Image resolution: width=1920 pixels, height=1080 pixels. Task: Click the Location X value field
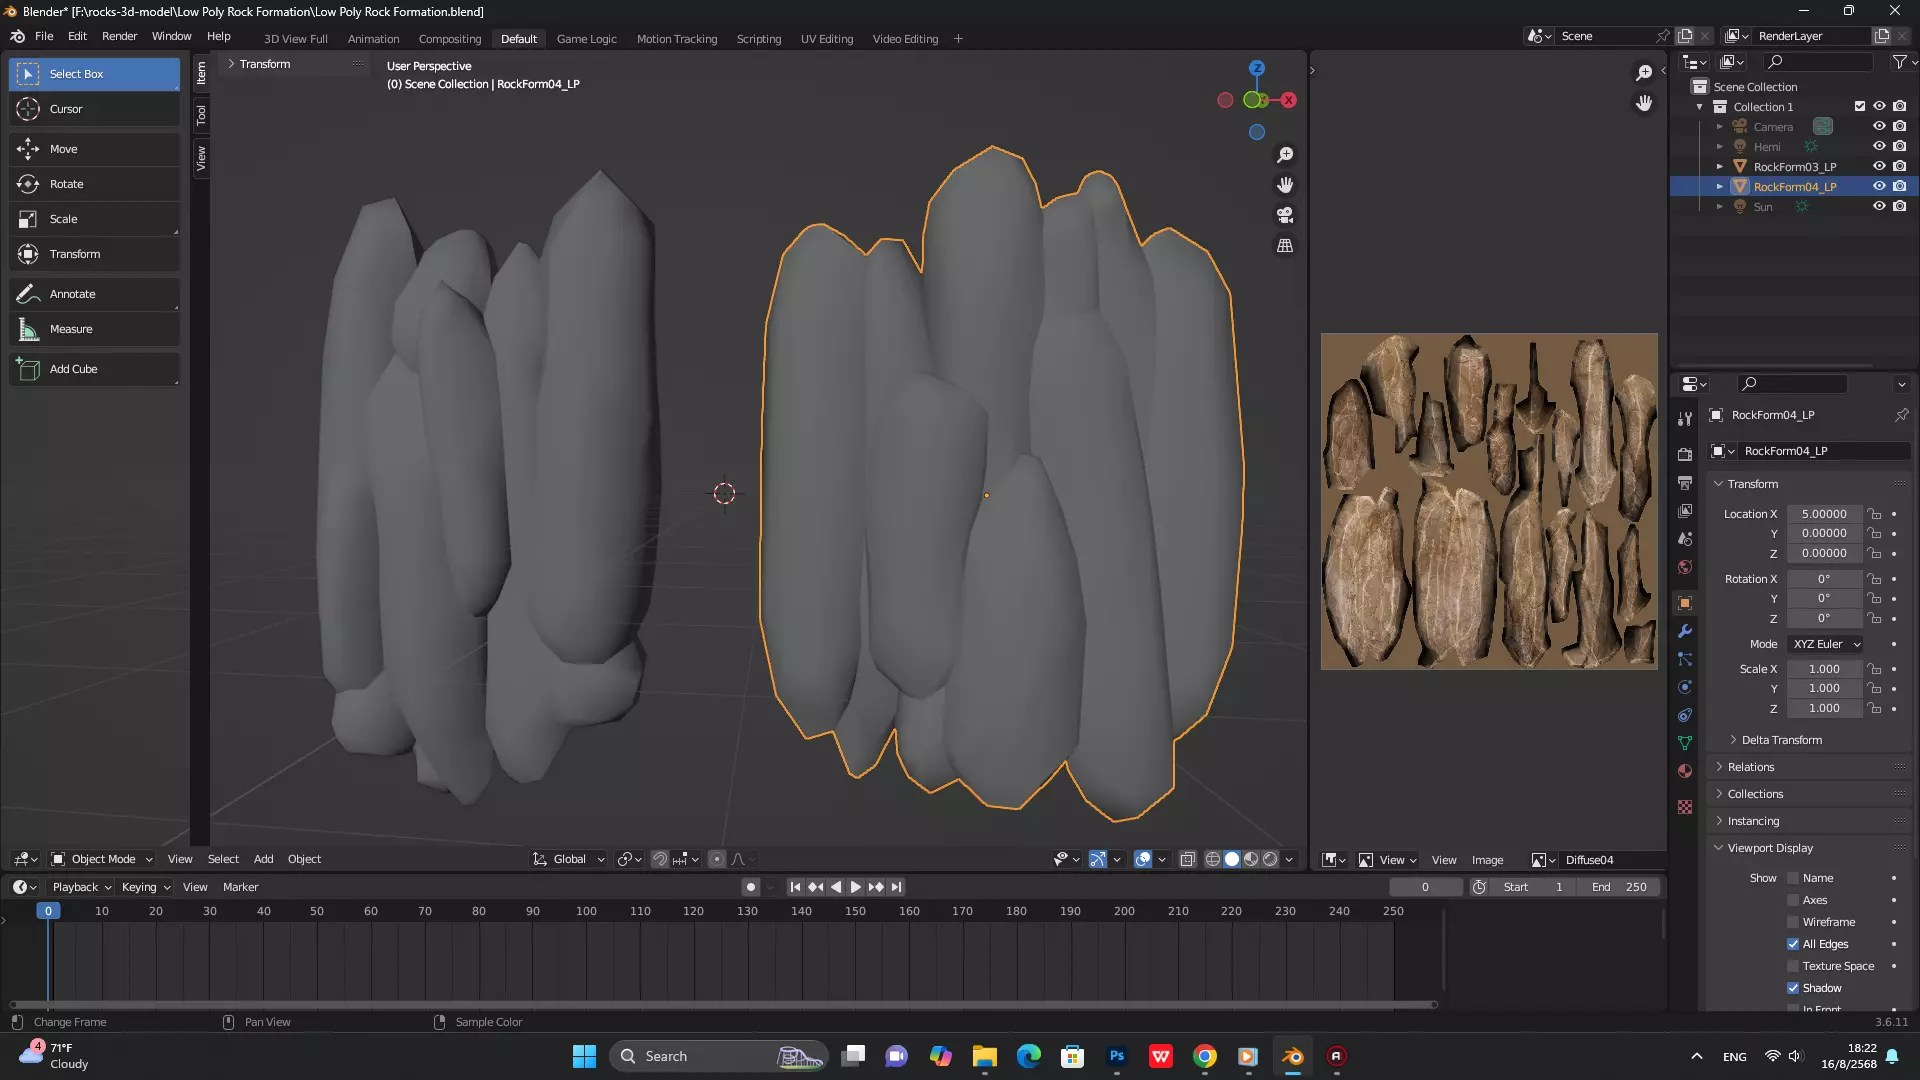[x=1824, y=514]
